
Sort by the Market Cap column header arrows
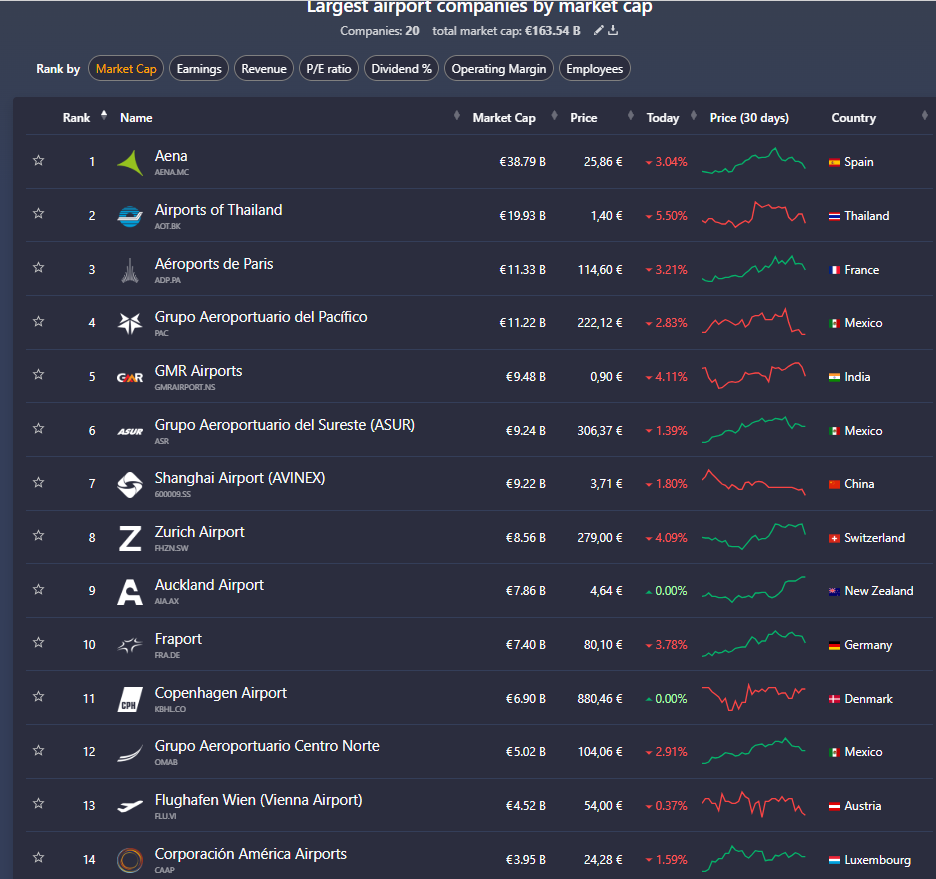tap(555, 115)
